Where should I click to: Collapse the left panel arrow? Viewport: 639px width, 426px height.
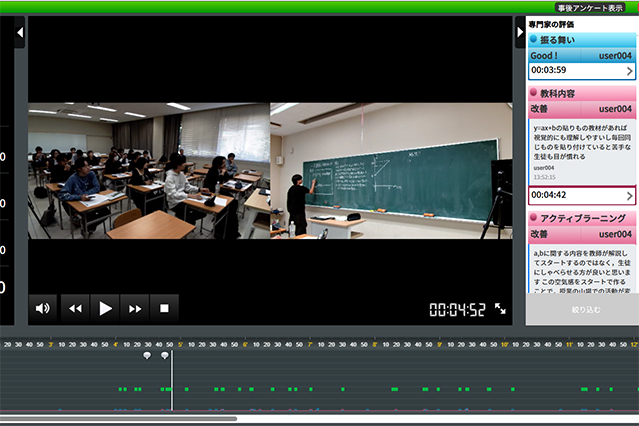20,33
